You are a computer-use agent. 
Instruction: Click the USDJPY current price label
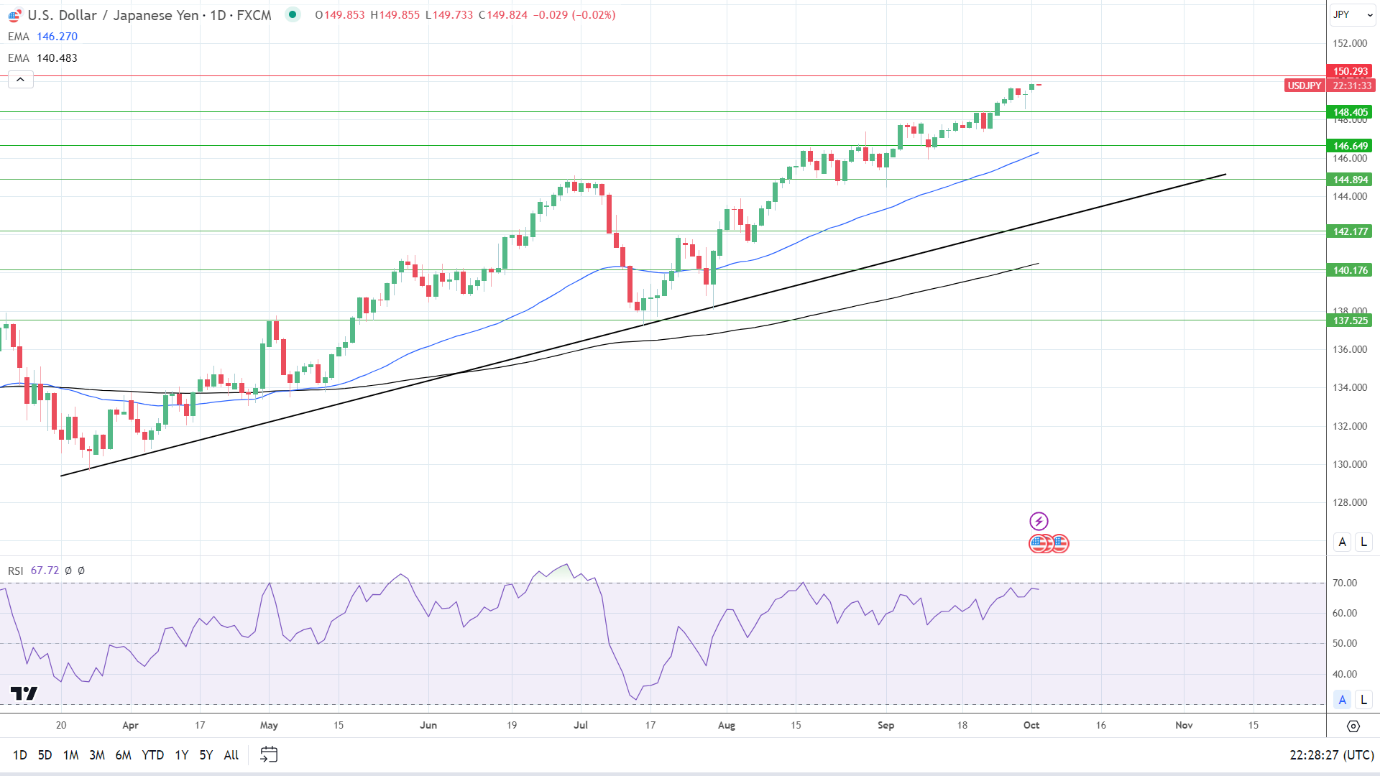click(1304, 85)
